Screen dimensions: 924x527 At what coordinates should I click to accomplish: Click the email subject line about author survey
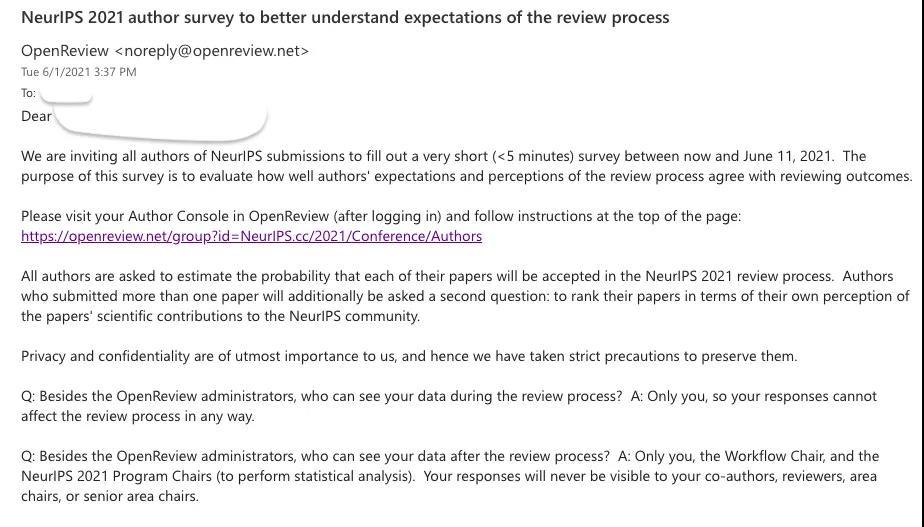tap(345, 17)
